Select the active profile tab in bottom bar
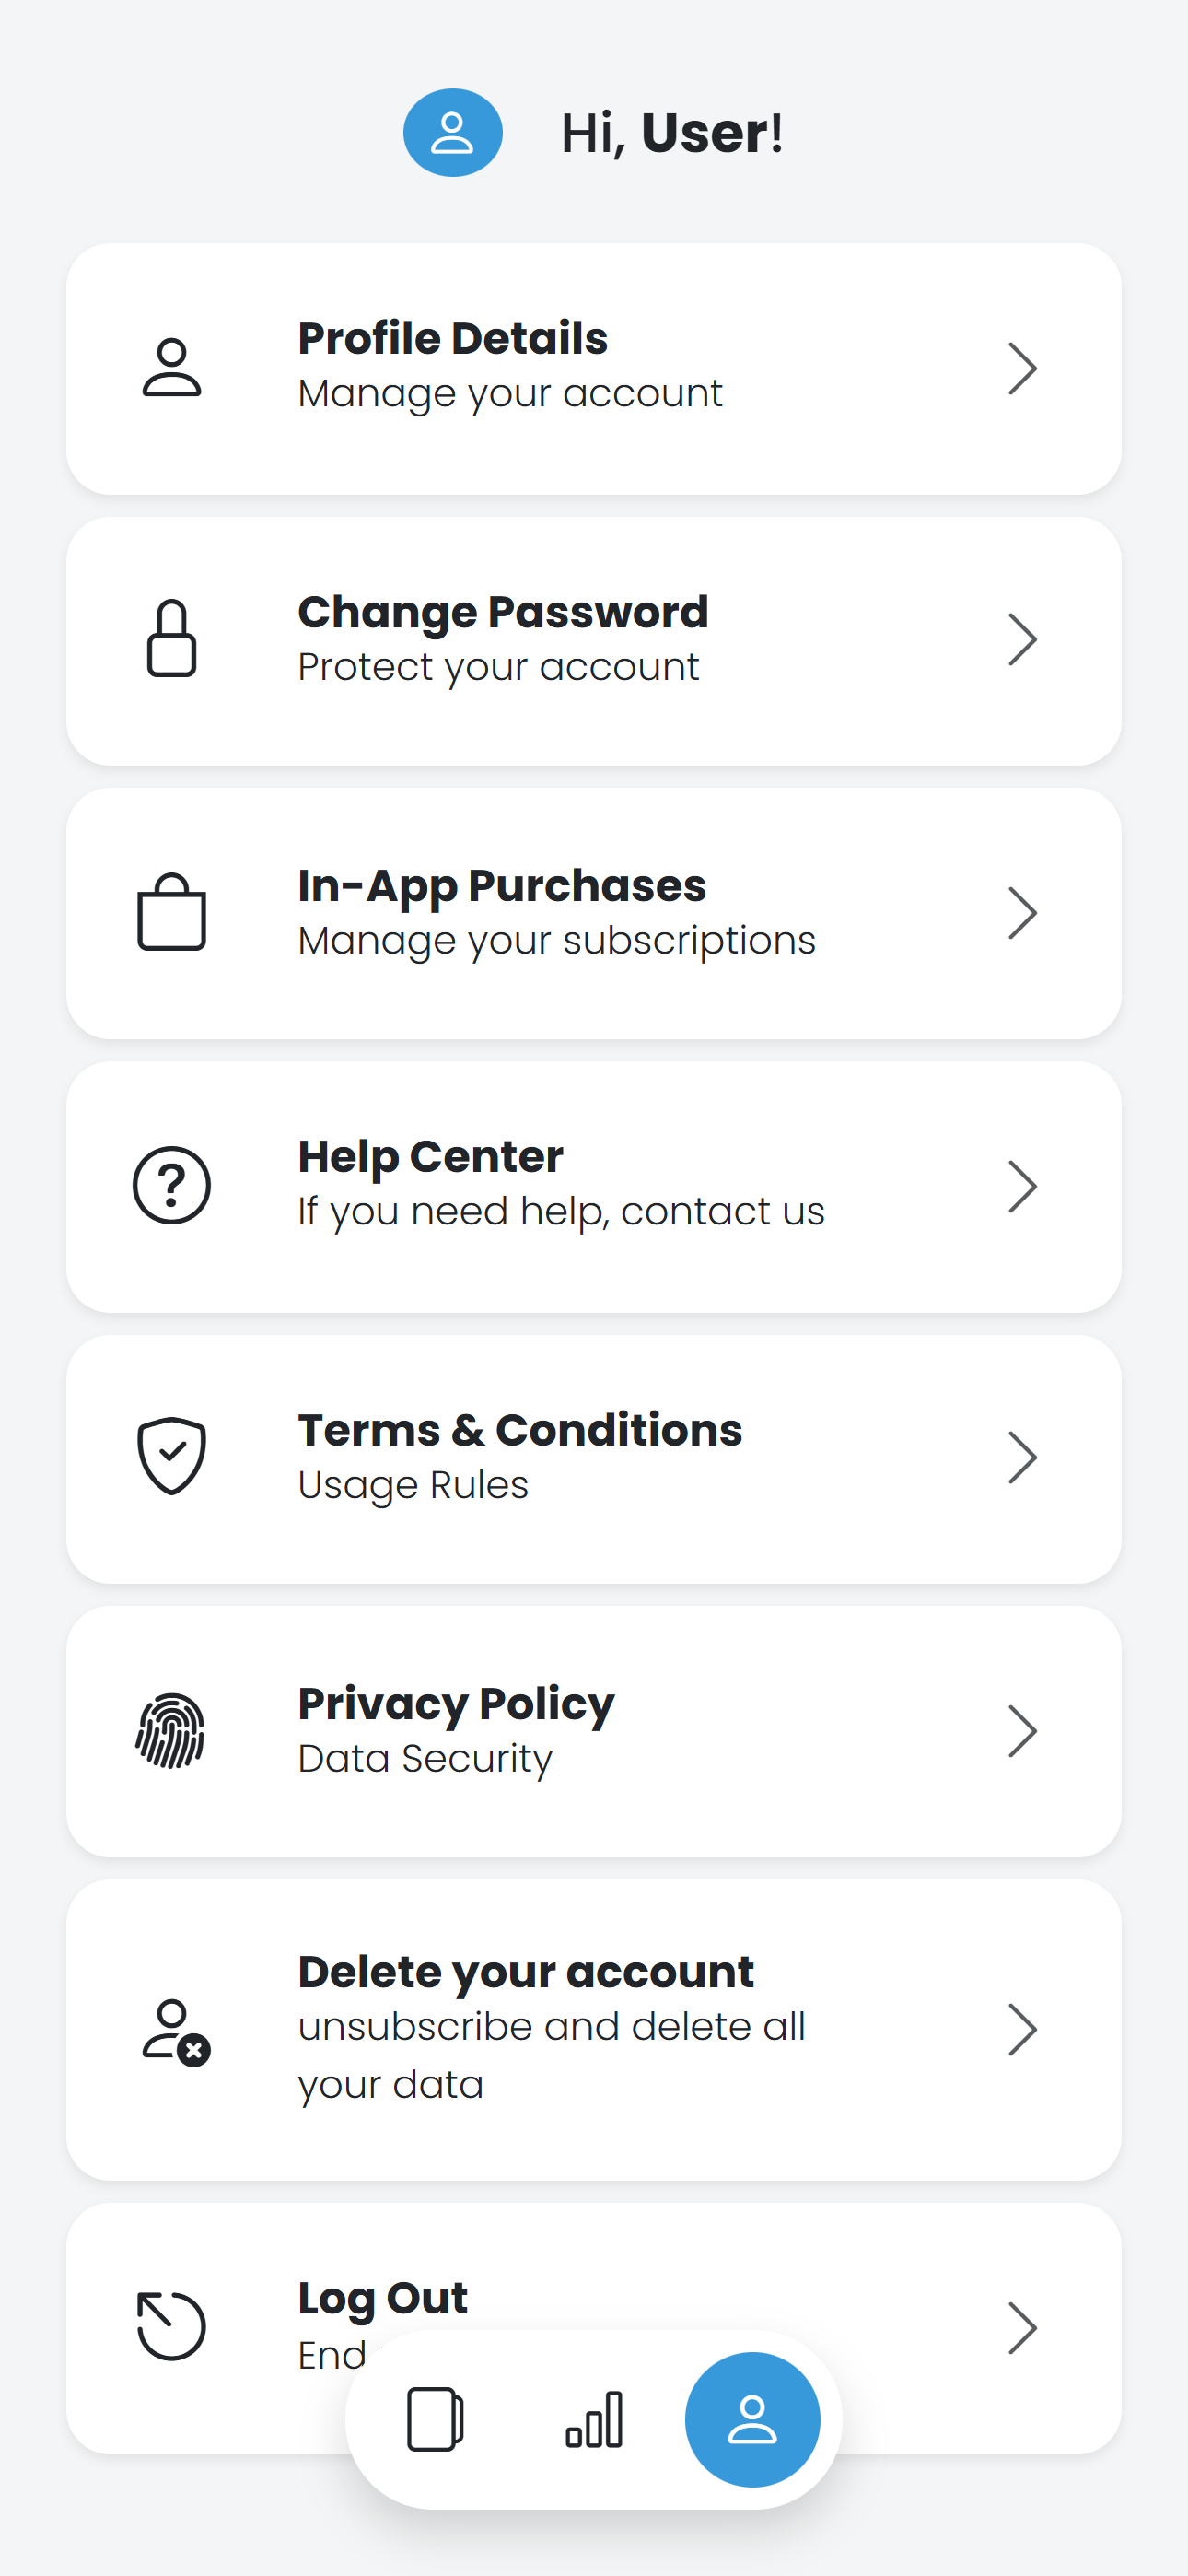1188x2576 pixels. tap(752, 2420)
